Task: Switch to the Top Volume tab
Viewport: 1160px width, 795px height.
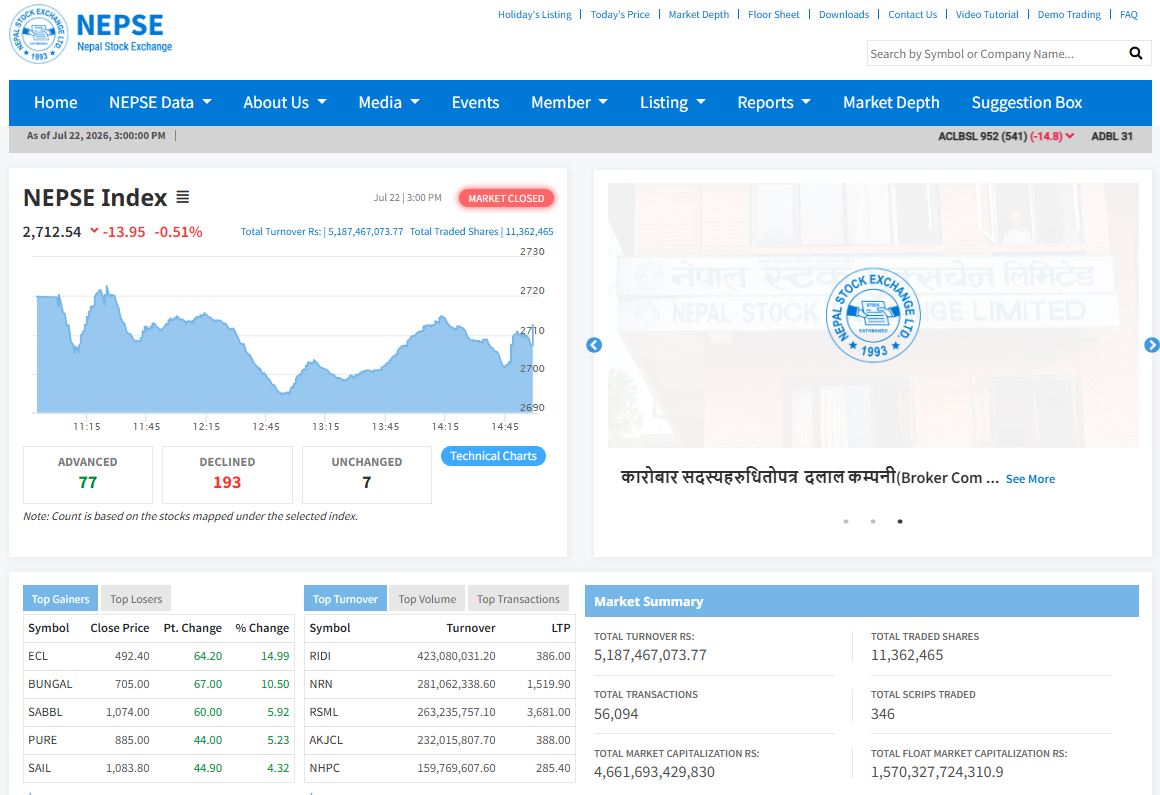Action: (x=427, y=598)
